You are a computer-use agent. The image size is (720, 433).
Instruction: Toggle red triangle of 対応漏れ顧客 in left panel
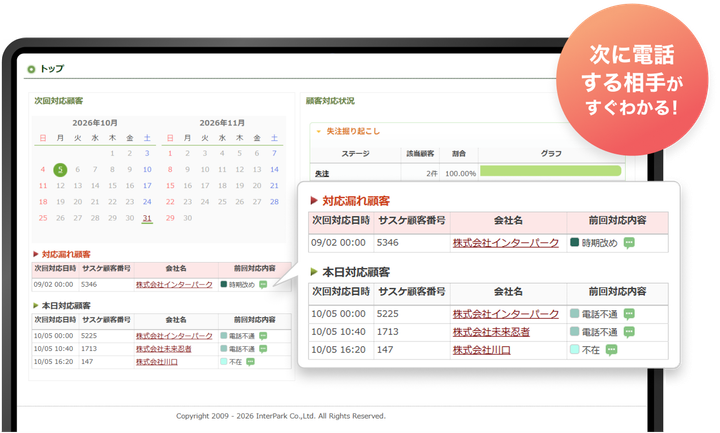36,254
